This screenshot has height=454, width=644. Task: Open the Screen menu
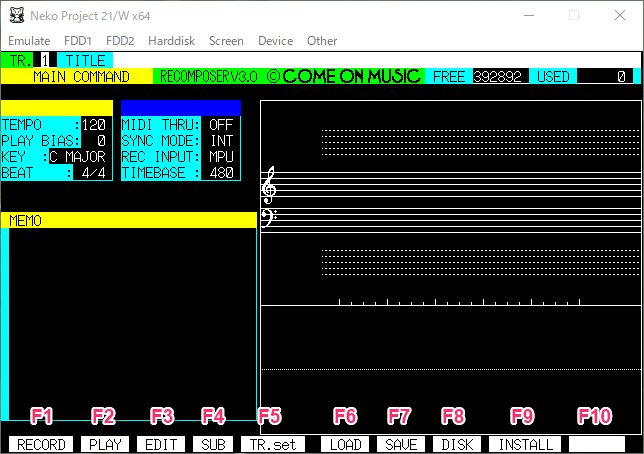pyautogui.click(x=226, y=41)
